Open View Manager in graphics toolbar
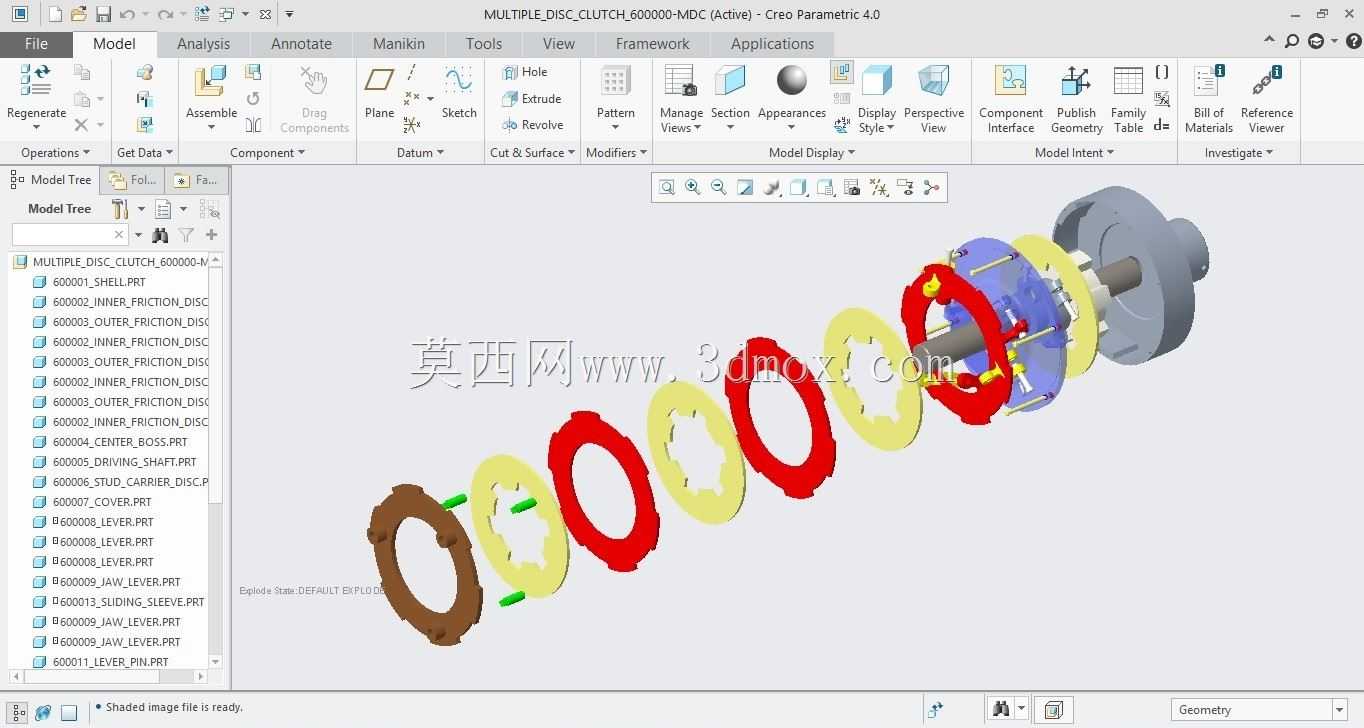 tap(852, 187)
